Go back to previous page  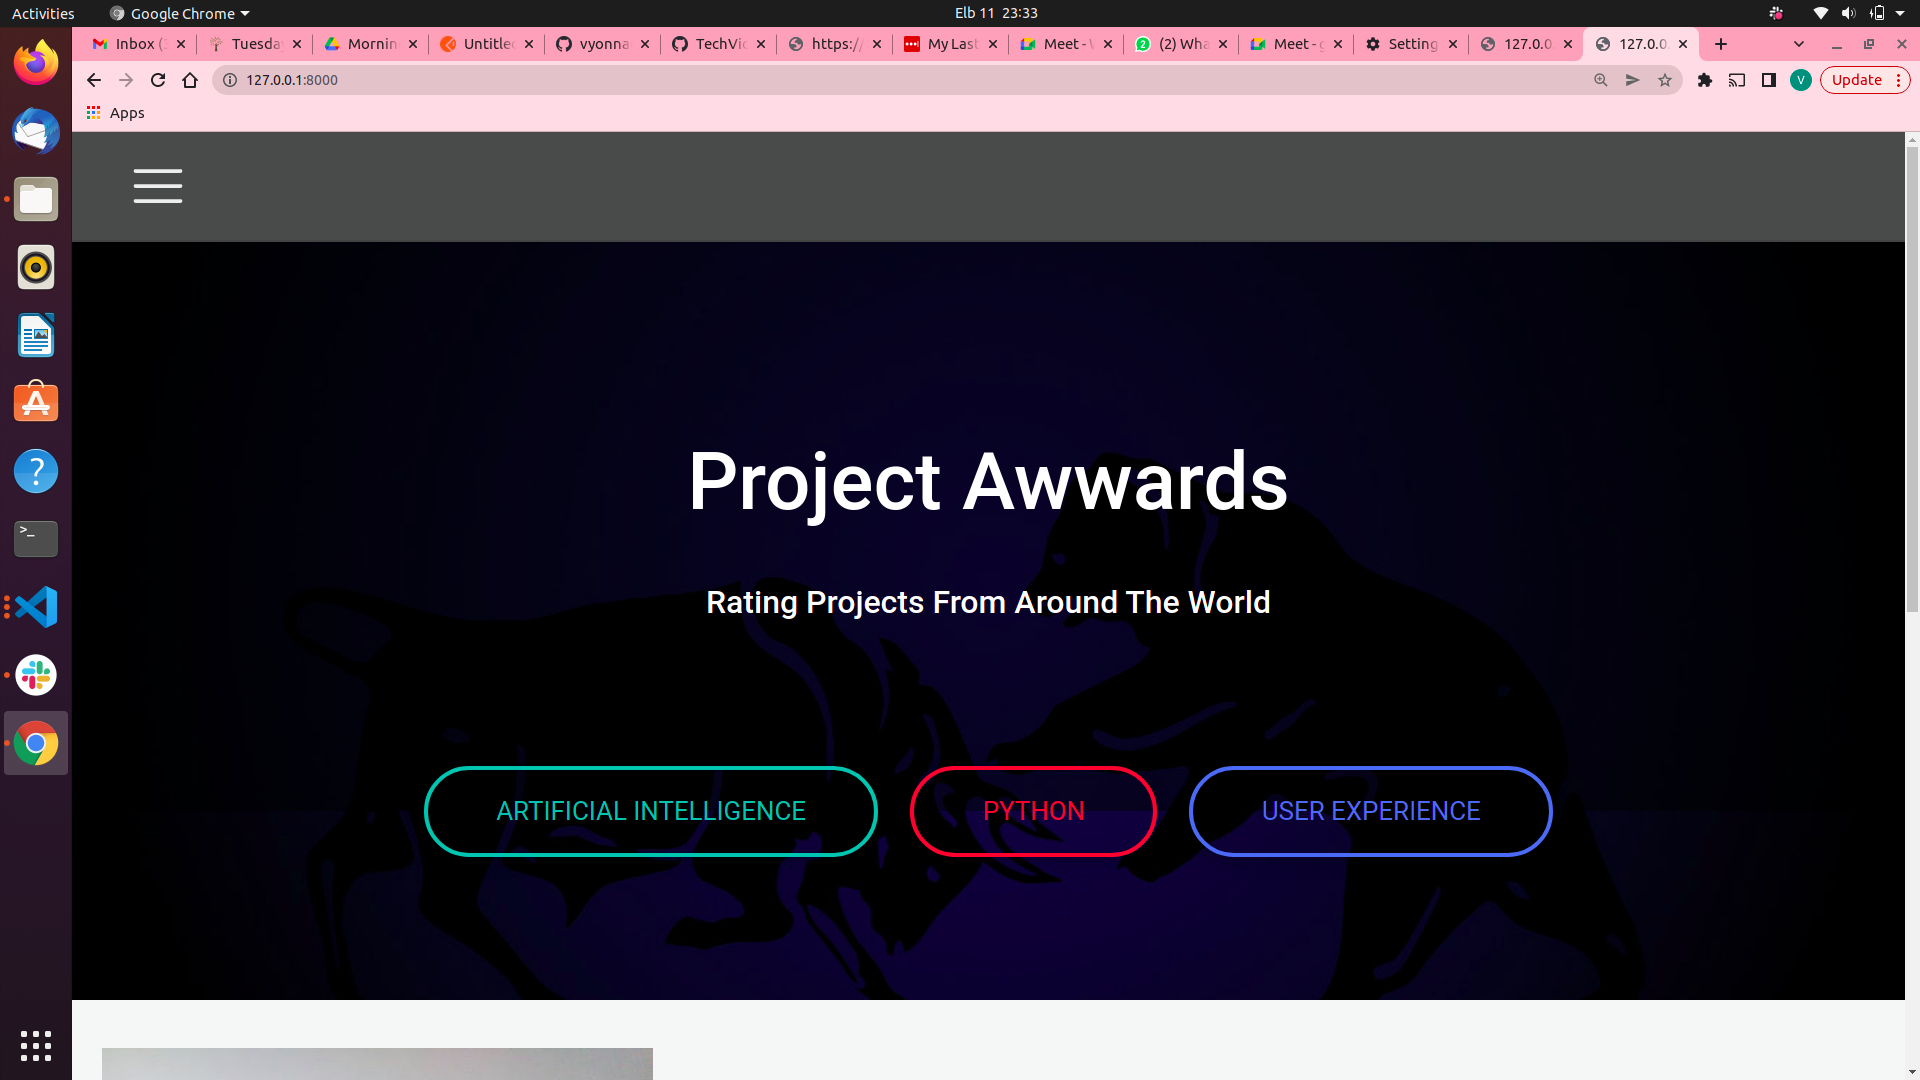click(x=94, y=80)
